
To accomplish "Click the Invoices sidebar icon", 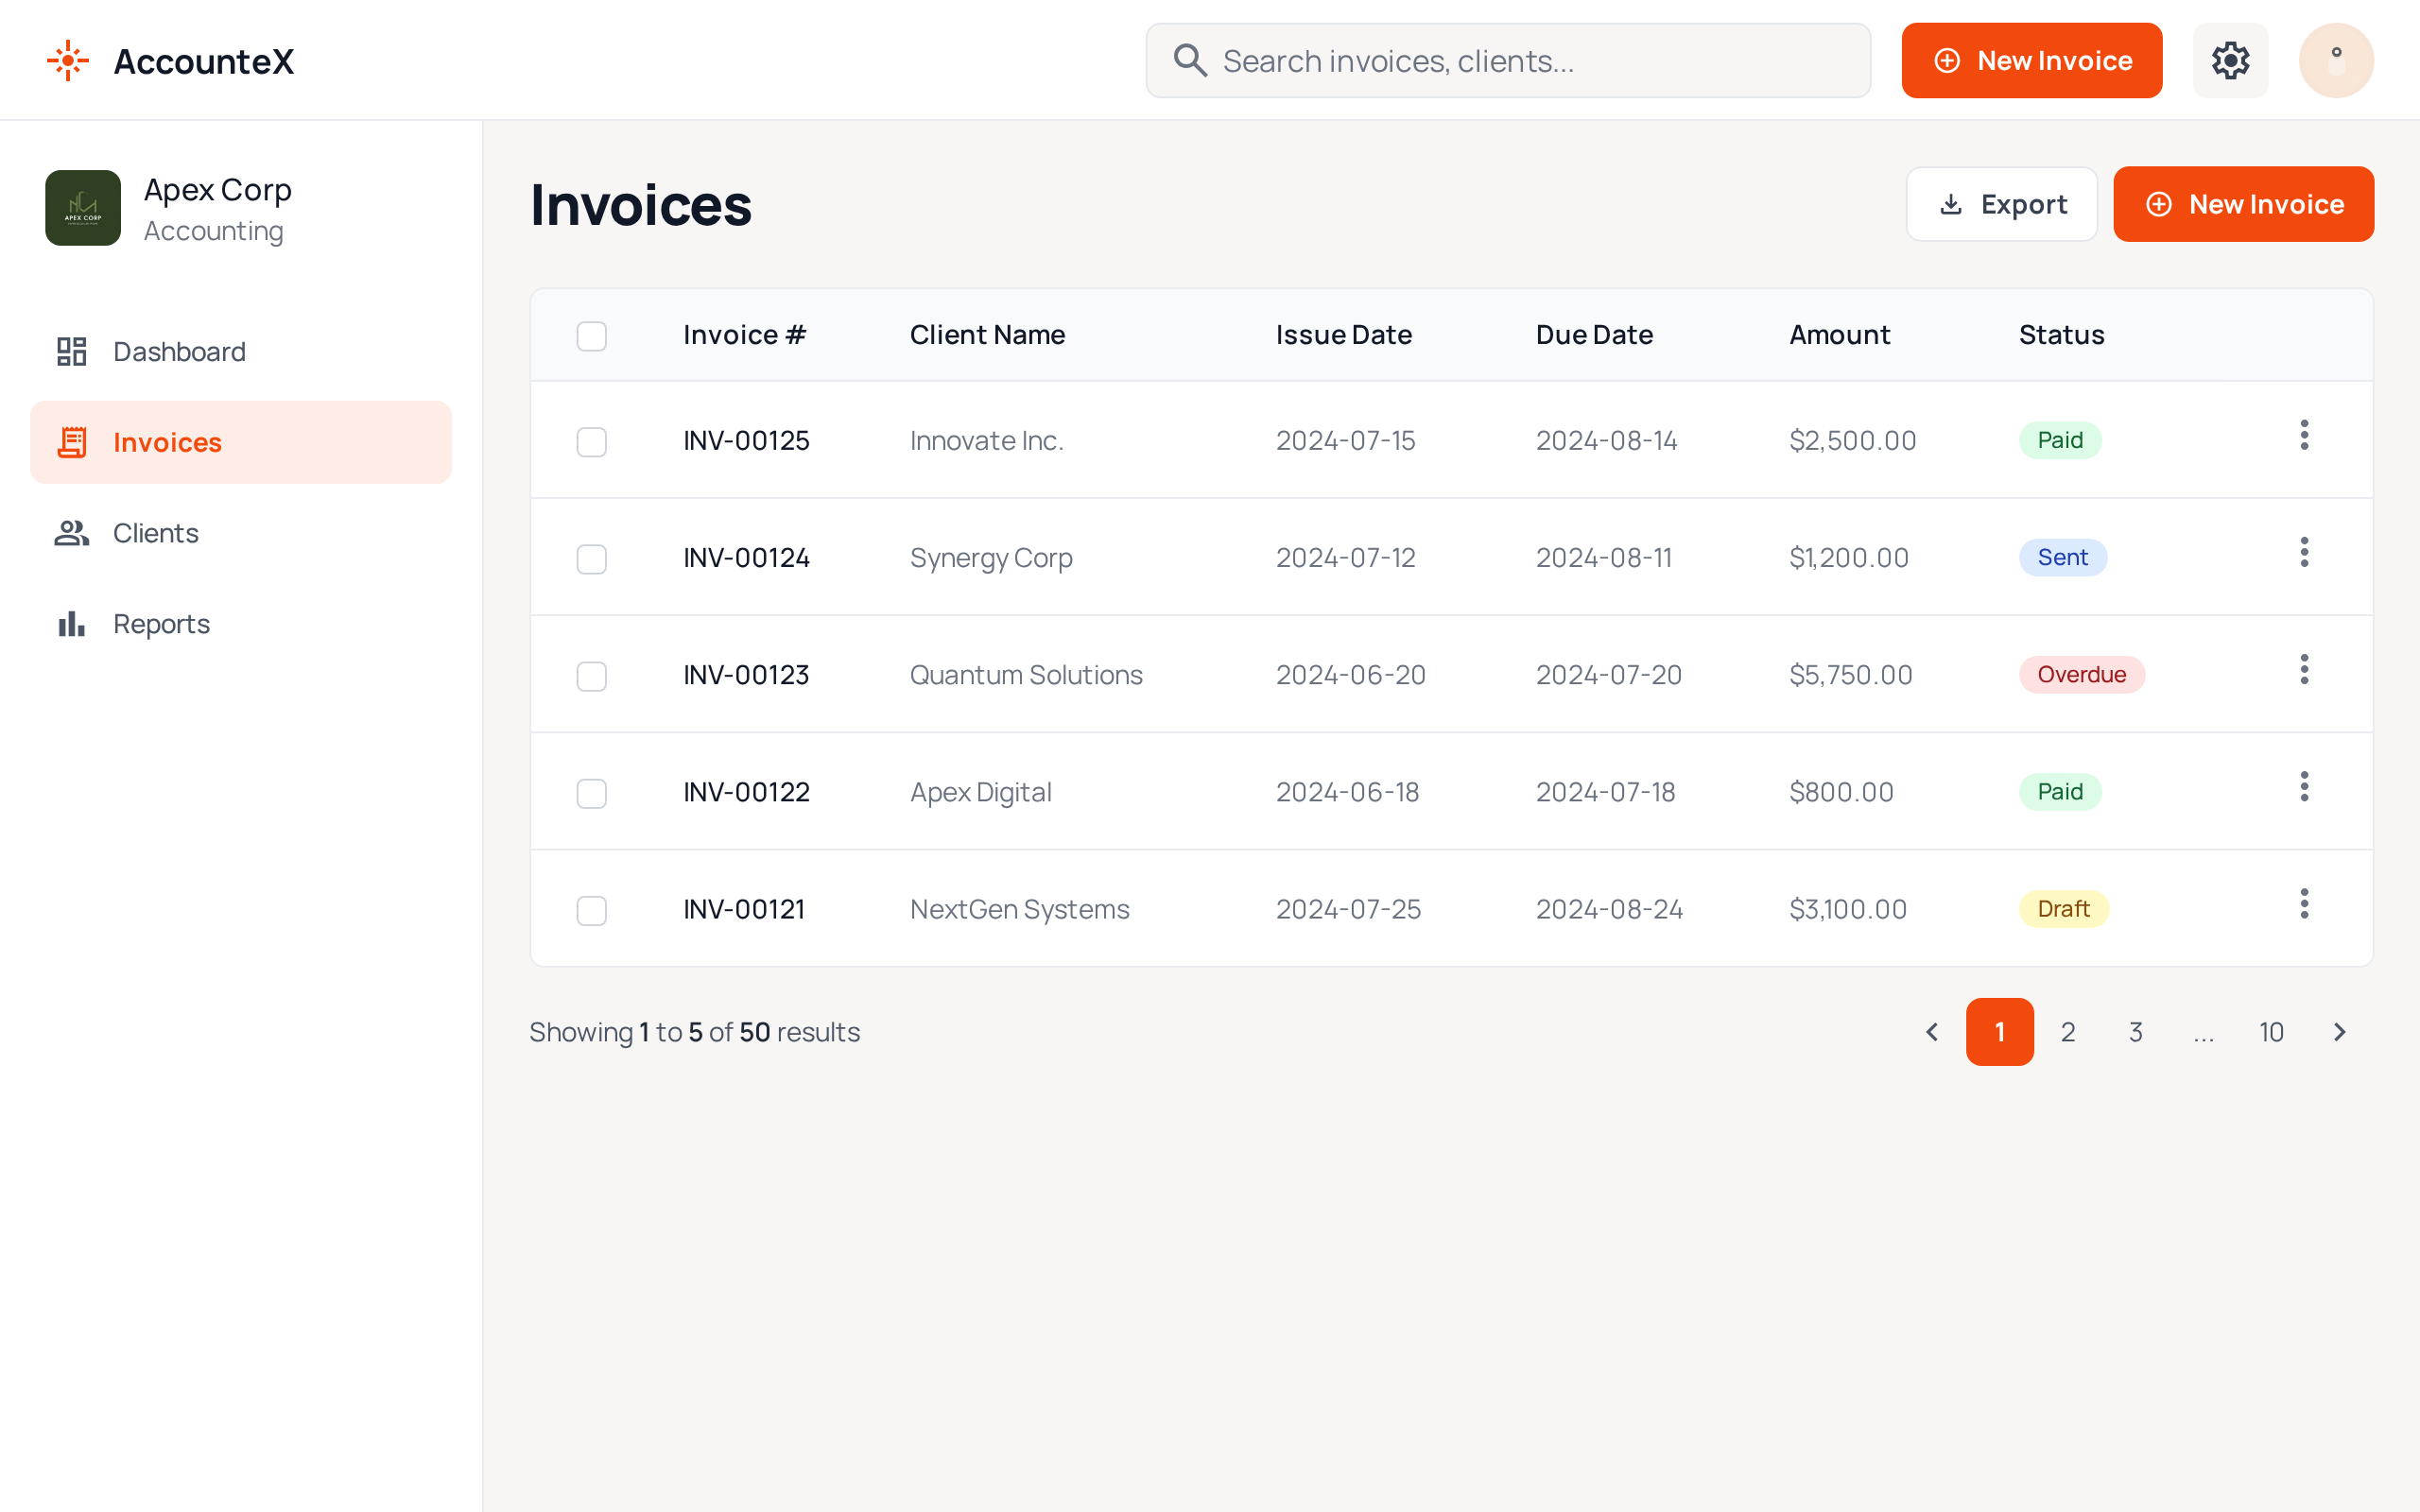I will click(x=71, y=441).
